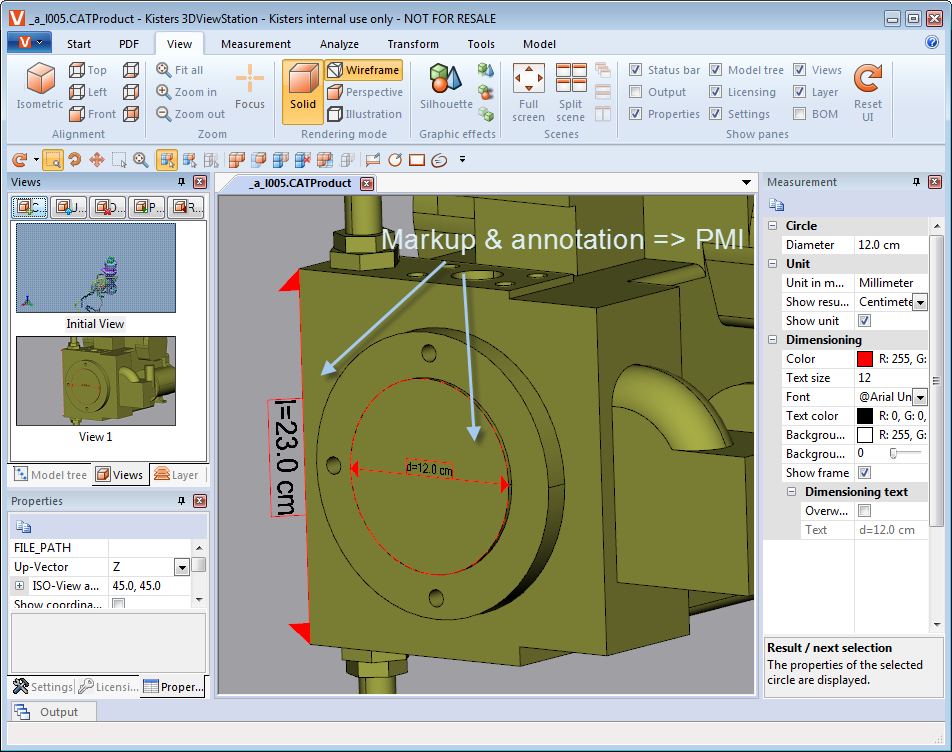The width and height of the screenshot is (952, 752).
Task: Uncheck the Properties pane checkbox in ribbon
Action: 635,113
